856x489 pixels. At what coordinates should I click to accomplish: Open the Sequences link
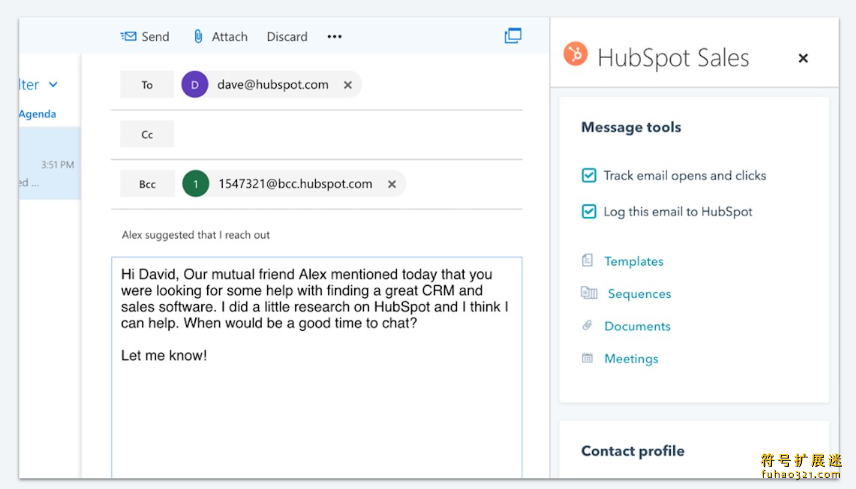pos(639,294)
